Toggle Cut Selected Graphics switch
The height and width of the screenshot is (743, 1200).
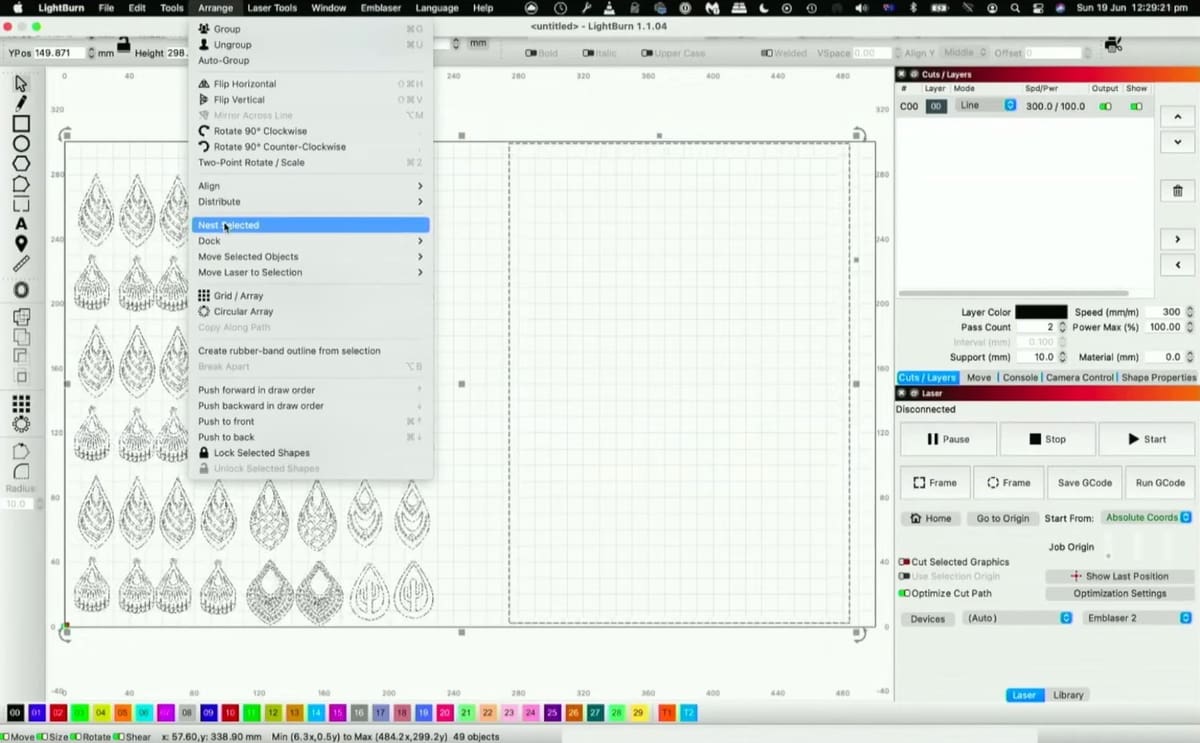[904, 562]
